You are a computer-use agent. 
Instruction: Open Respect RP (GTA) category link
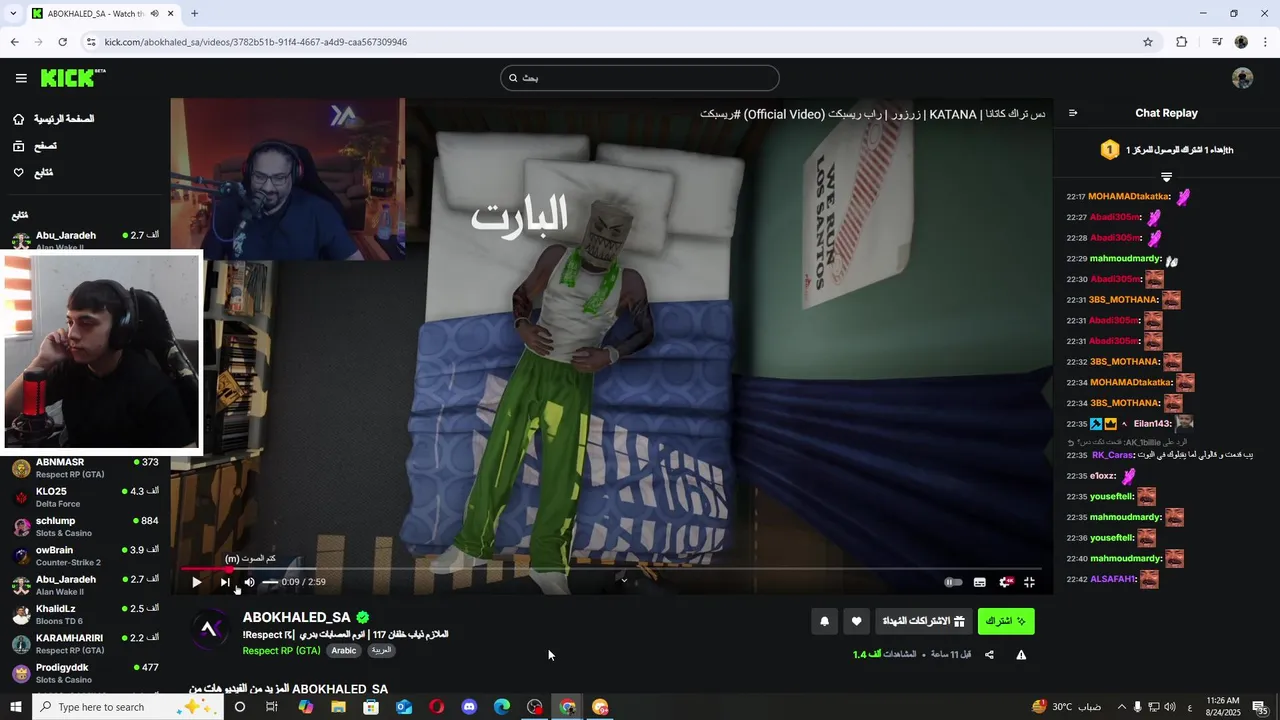tap(281, 650)
